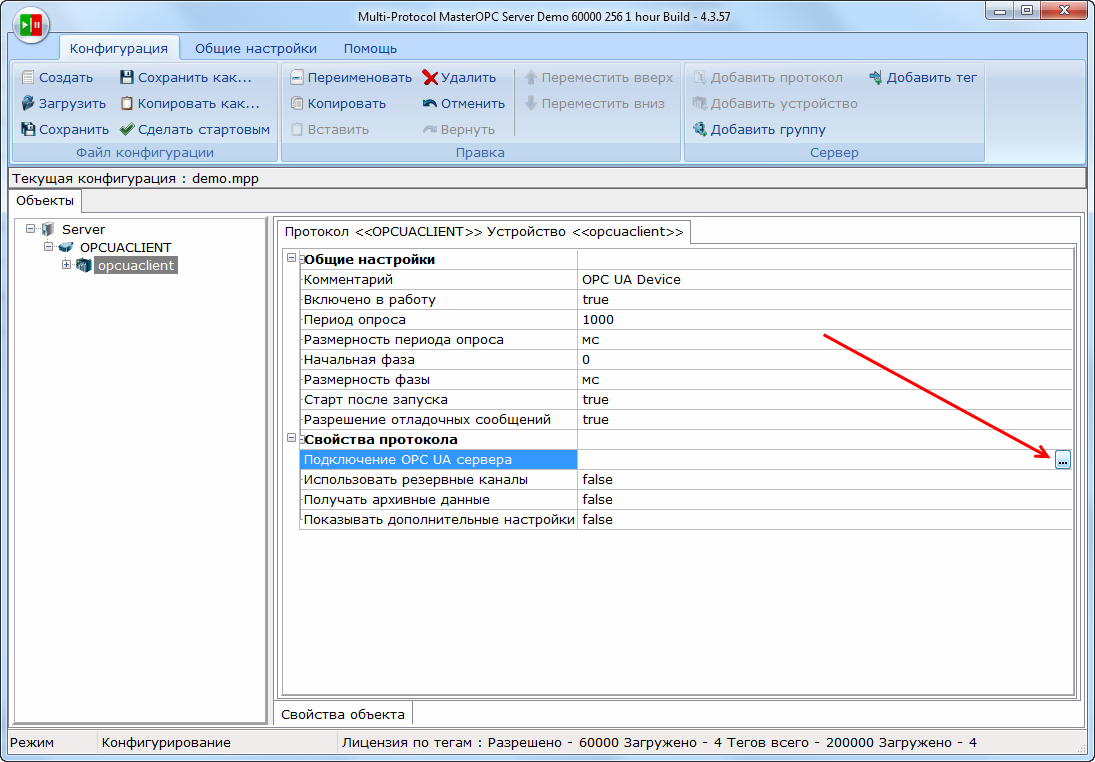
Task: Click the Создать (Create) toolbar icon
Action: 28,77
